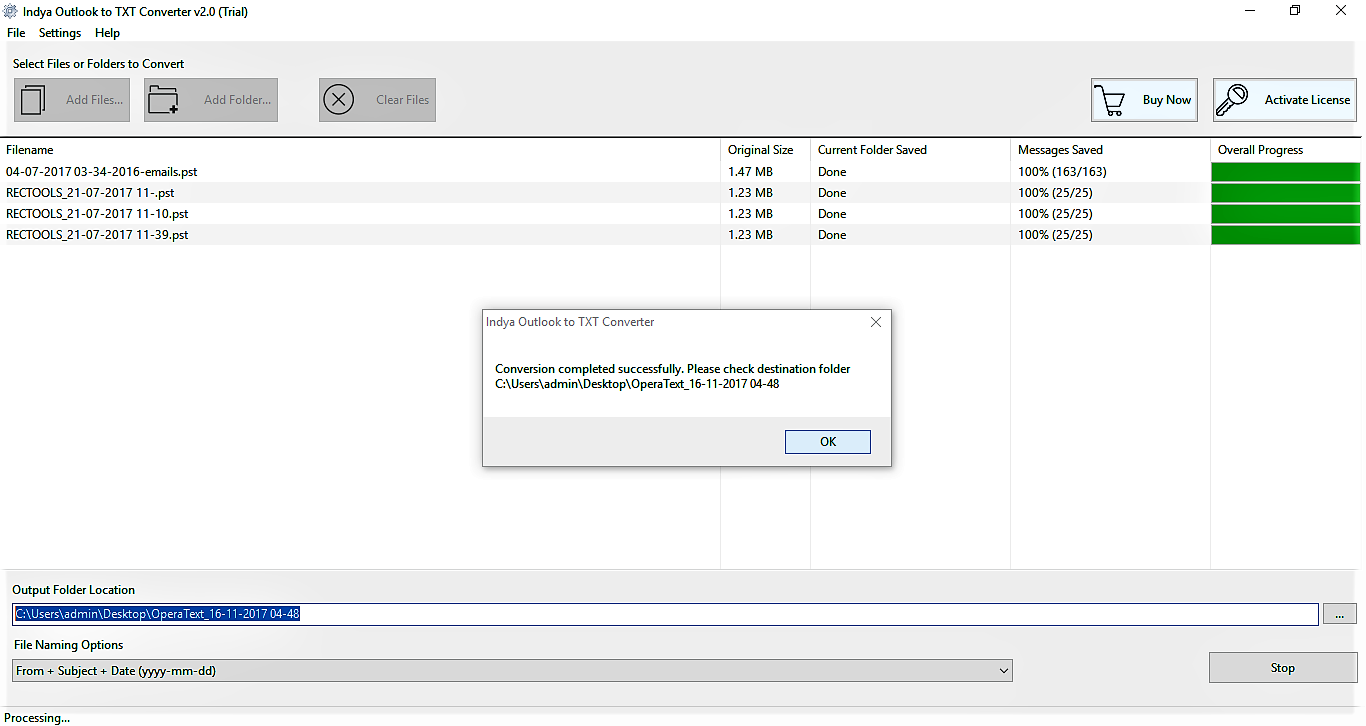Click the Add Files document icon
The height and width of the screenshot is (726, 1366).
pyautogui.click(x=33, y=100)
